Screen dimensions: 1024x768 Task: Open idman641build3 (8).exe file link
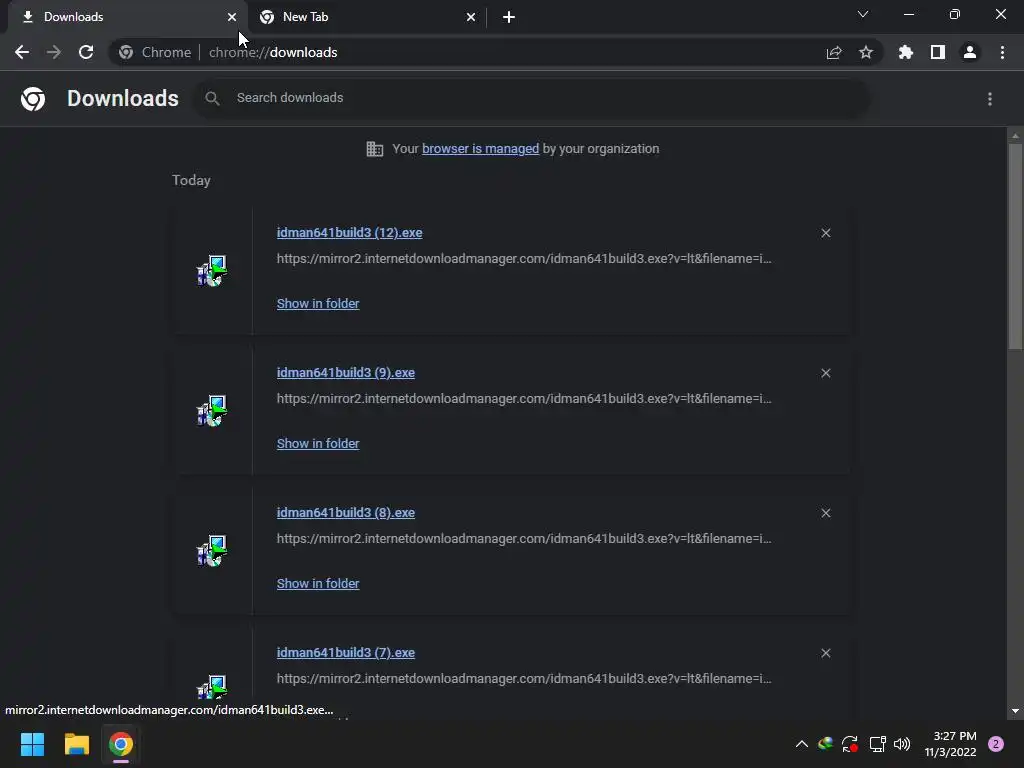(345, 513)
